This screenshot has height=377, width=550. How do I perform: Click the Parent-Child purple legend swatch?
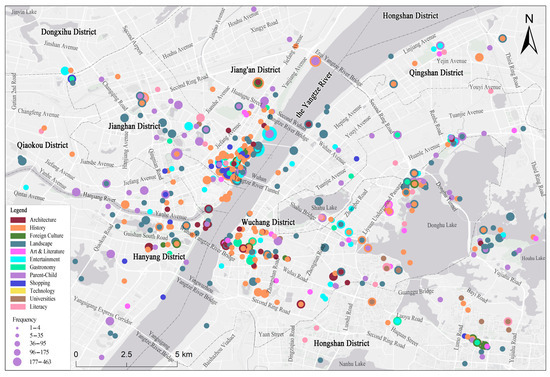[x=18, y=275]
